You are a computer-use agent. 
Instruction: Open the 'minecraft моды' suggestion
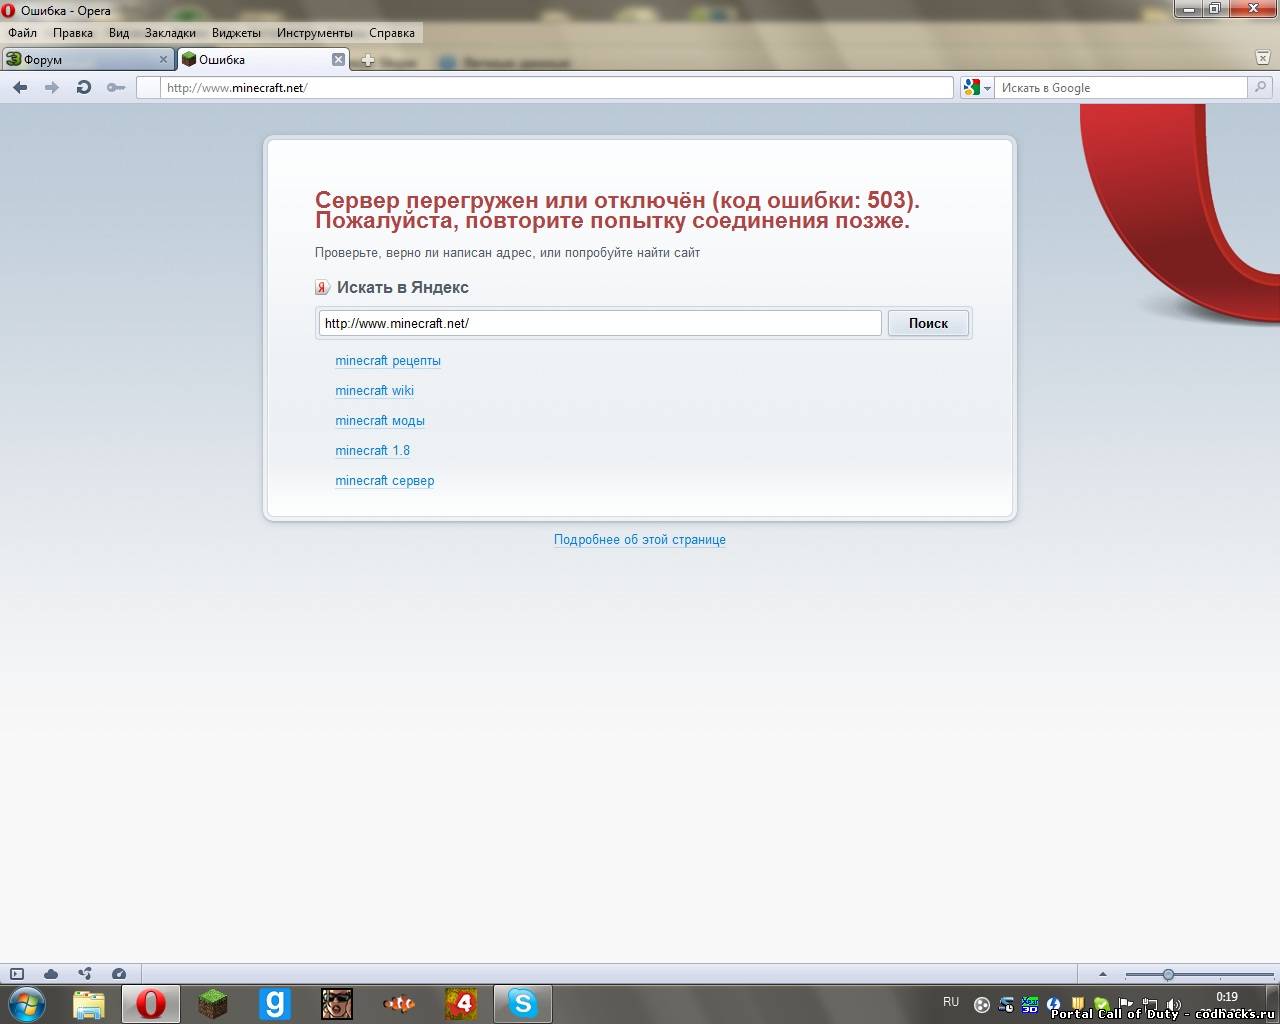click(380, 421)
